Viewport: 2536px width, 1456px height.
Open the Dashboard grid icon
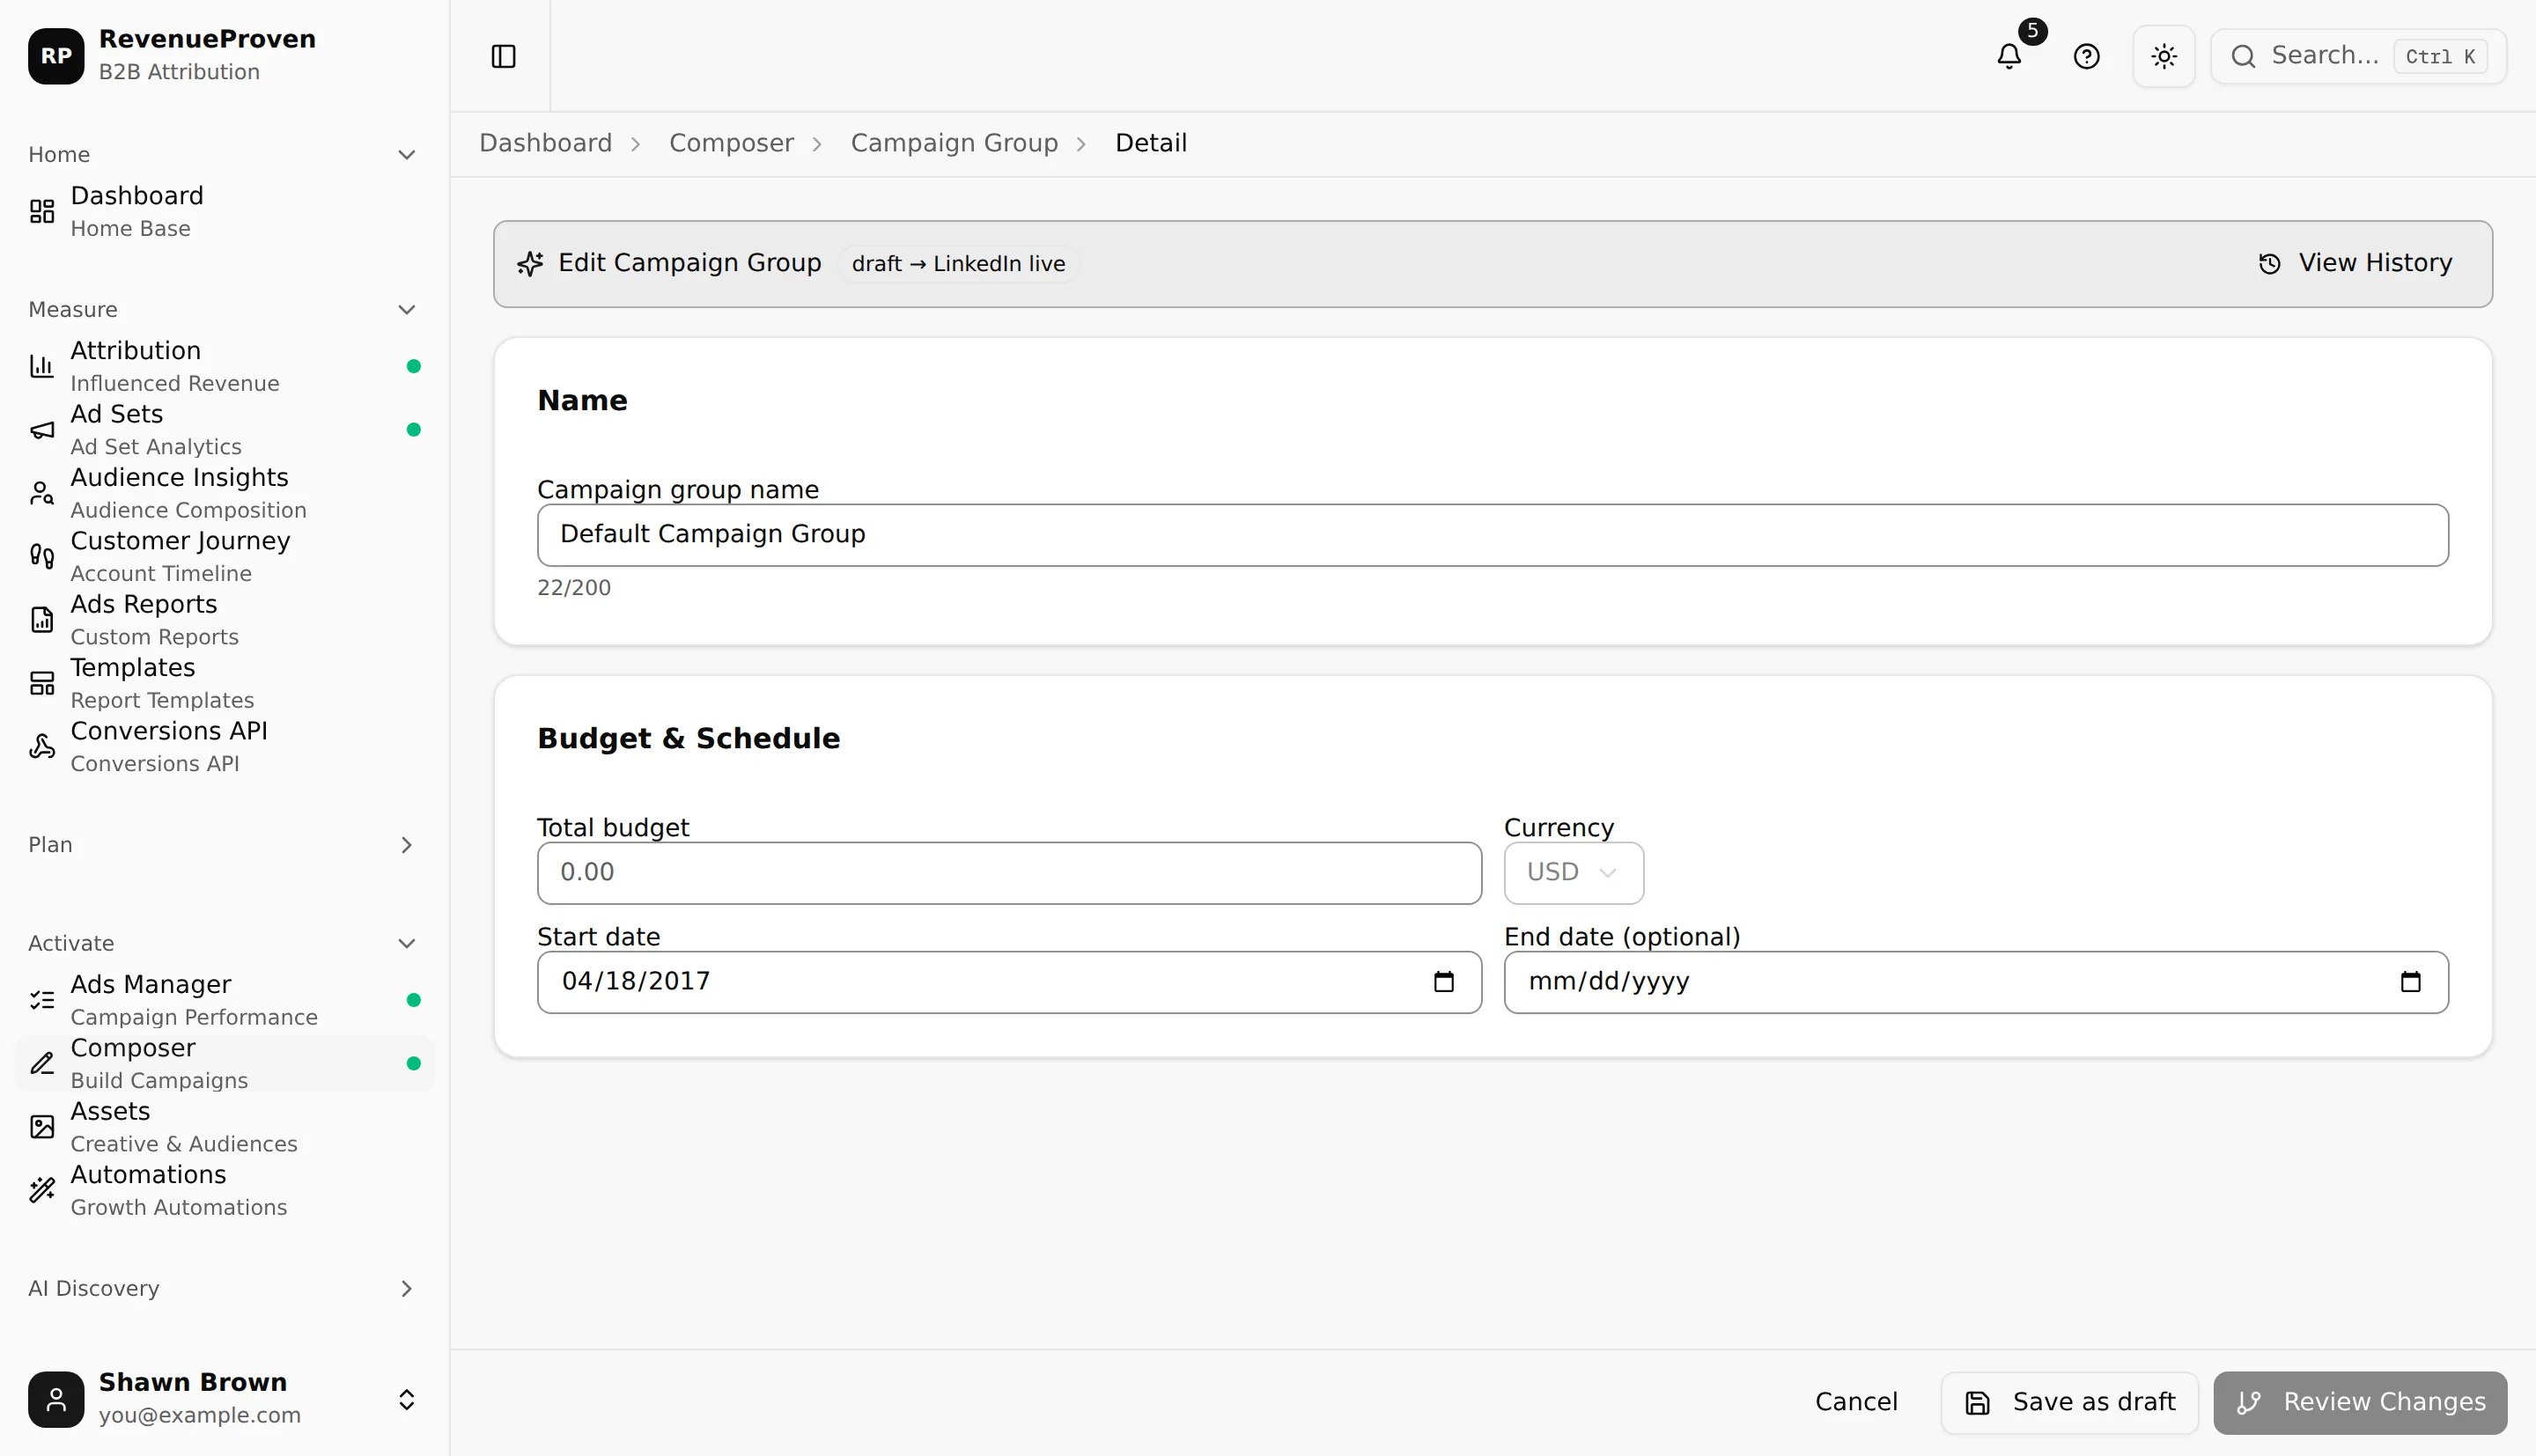point(42,211)
